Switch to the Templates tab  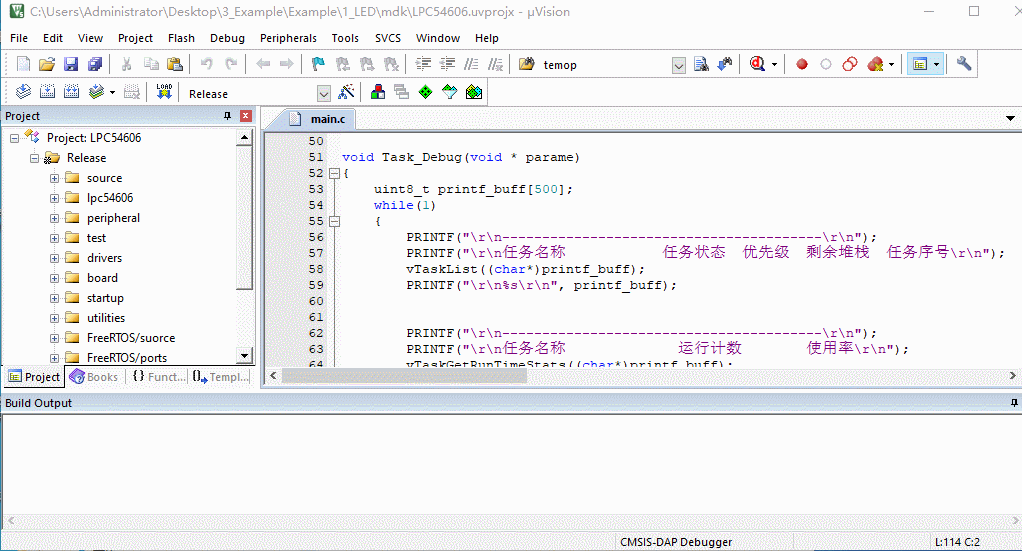221,377
